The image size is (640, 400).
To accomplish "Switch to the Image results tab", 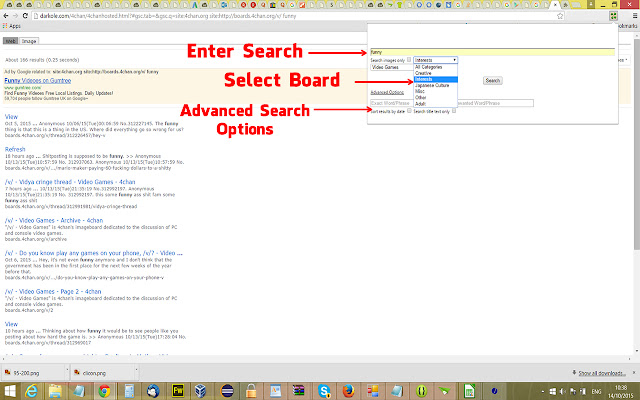I will pos(29,41).
